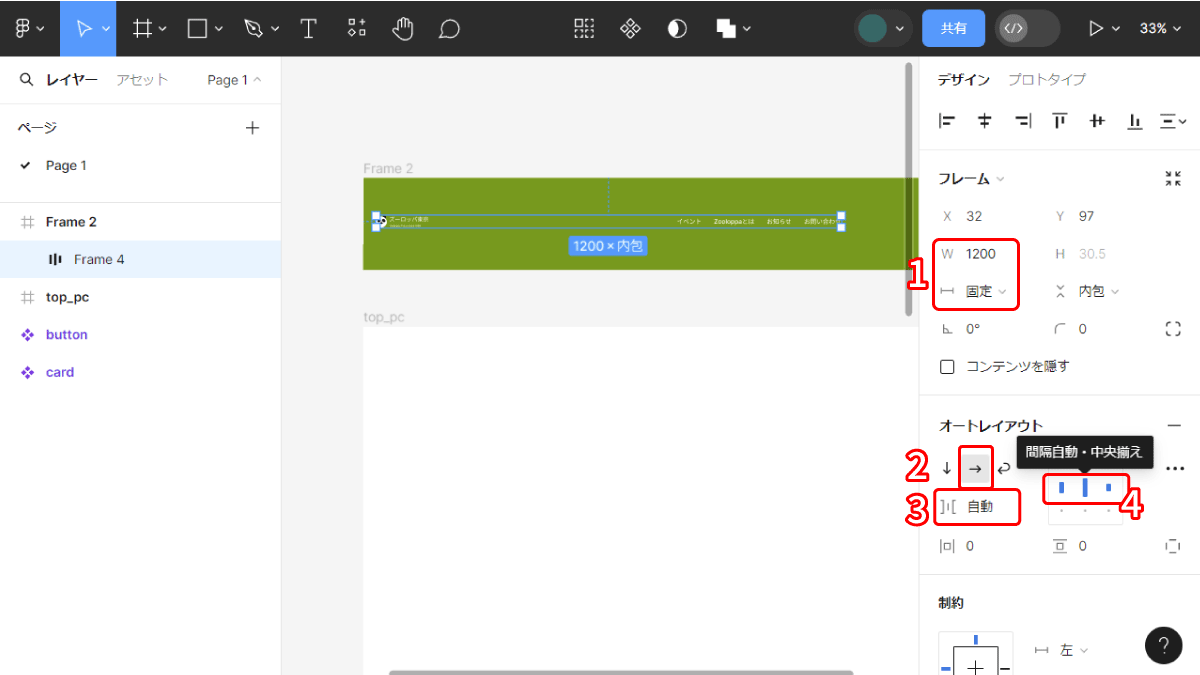The width and height of the screenshot is (1200, 675).
Task: Open the 左 horizontal constraint dropdown
Action: click(1073, 650)
